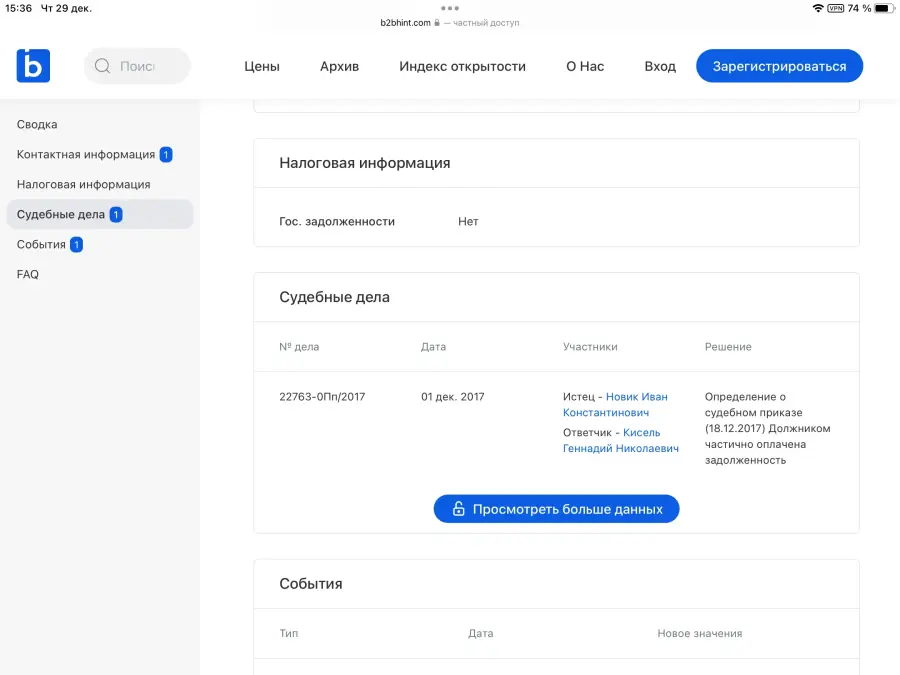Image resolution: width=900 pixels, height=675 pixels.
Task: Go to Индекс открытости page
Action: (x=462, y=67)
